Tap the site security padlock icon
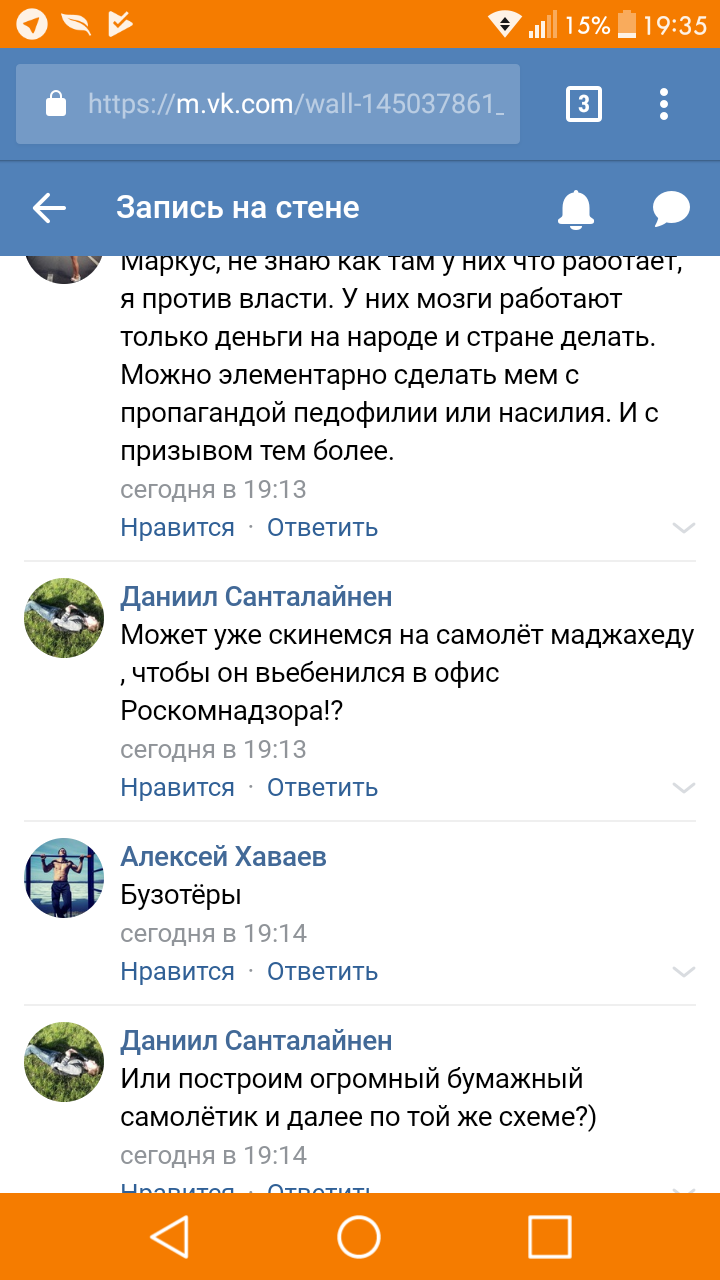The width and height of the screenshot is (720, 1280). tap(56, 104)
